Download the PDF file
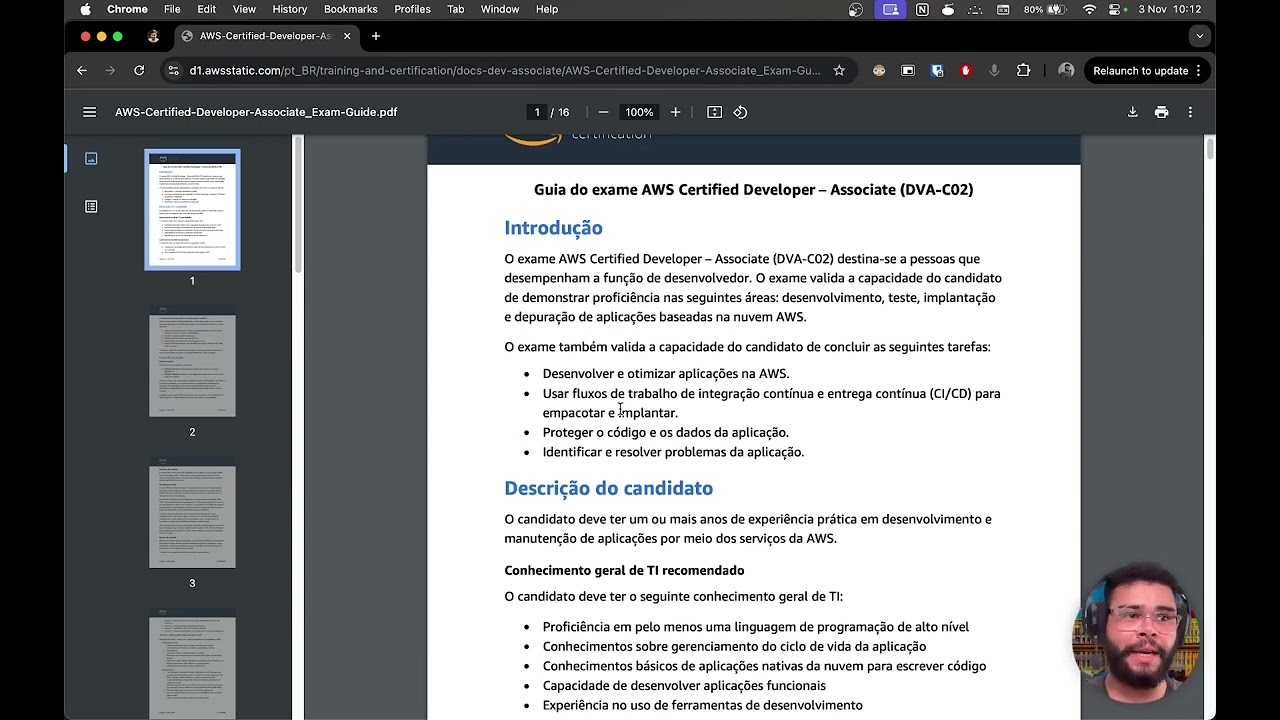The height and width of the screenshot is (720, 1280). 1133,112
